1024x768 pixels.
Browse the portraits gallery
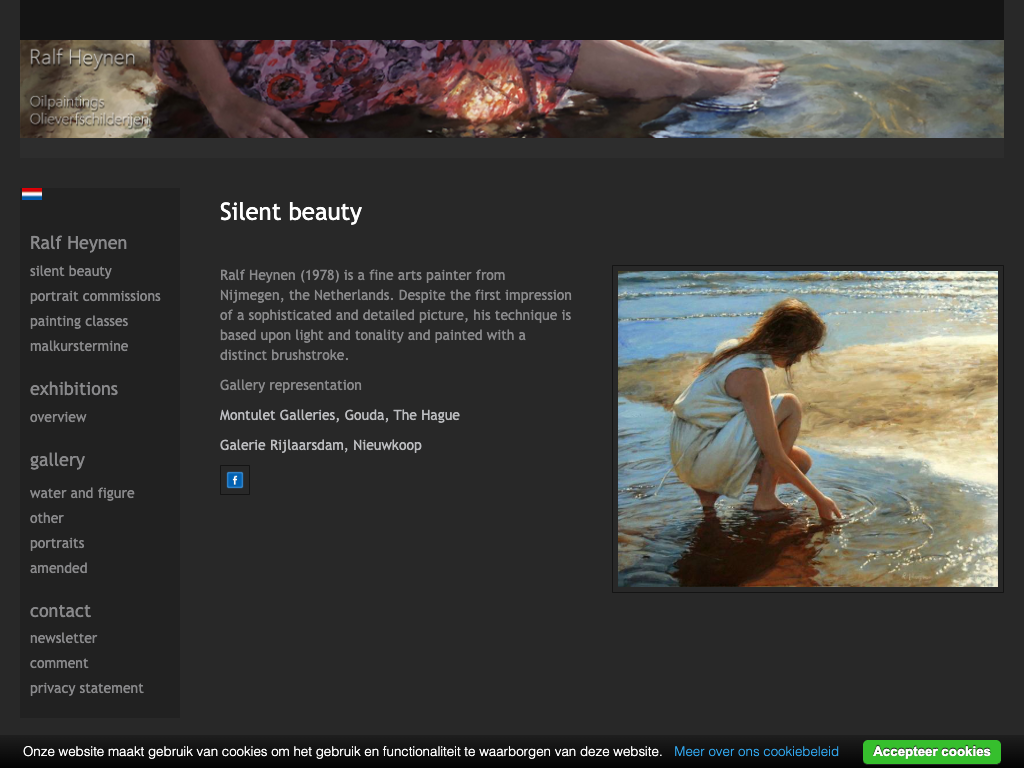point(57,543)
